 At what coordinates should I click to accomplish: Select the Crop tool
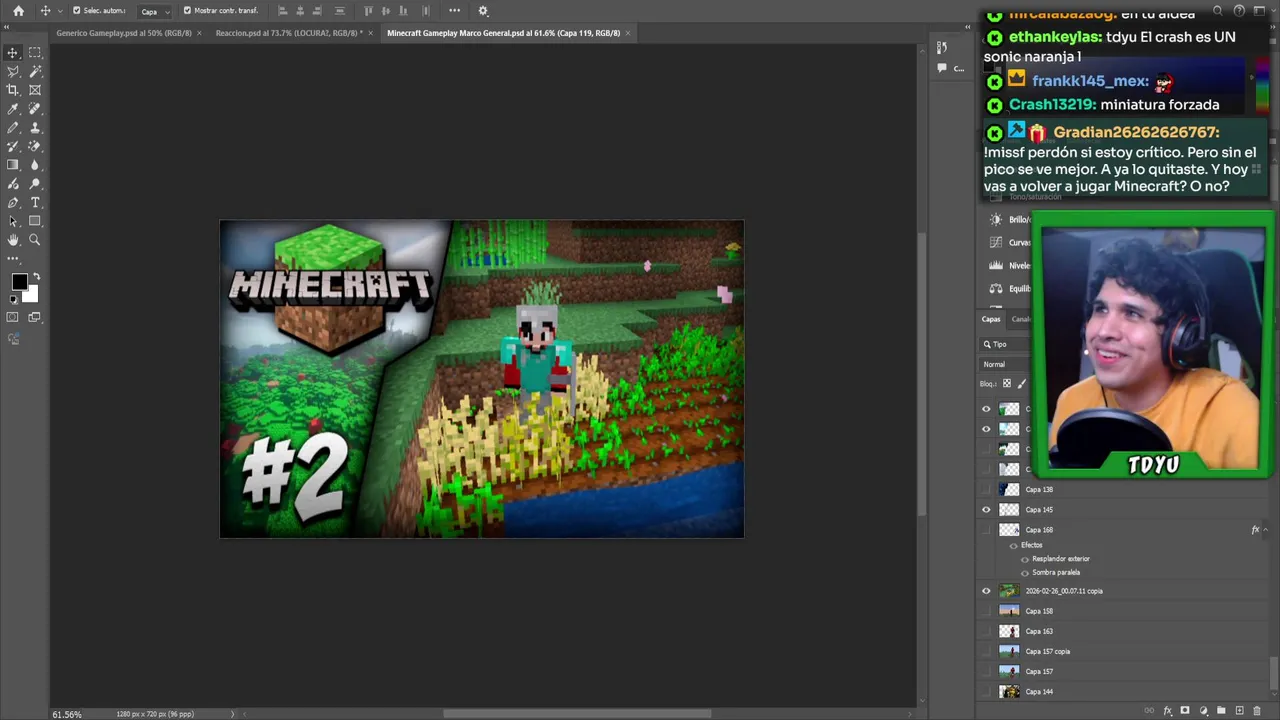click(x=13, y=90)
